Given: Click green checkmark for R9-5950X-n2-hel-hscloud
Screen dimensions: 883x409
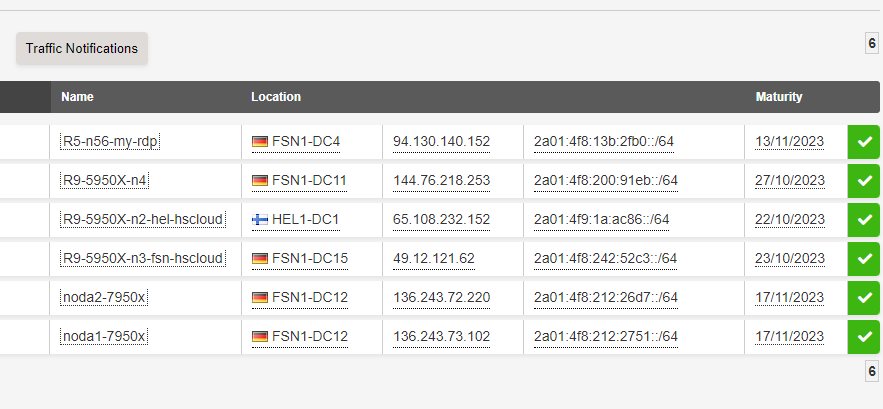Looking at the screenshot, I should pyautogui.click(x=864, y=220).
